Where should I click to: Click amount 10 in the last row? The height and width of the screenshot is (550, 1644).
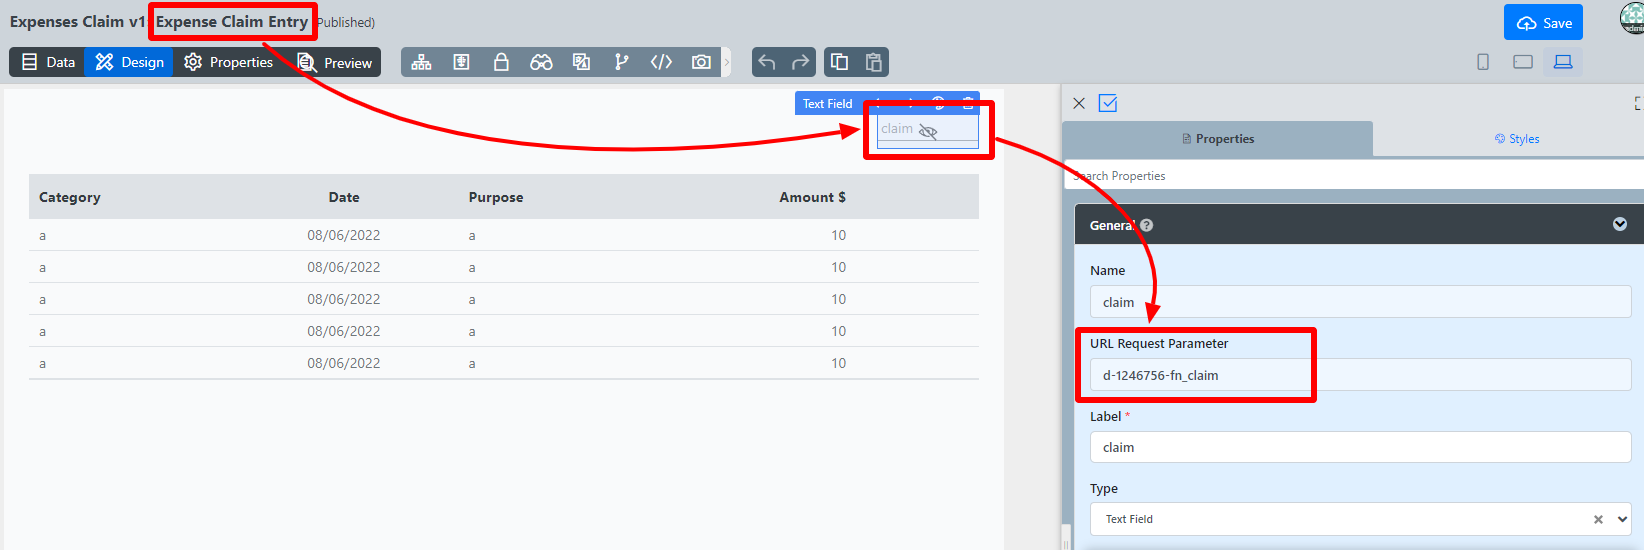(x=838, y=363)
